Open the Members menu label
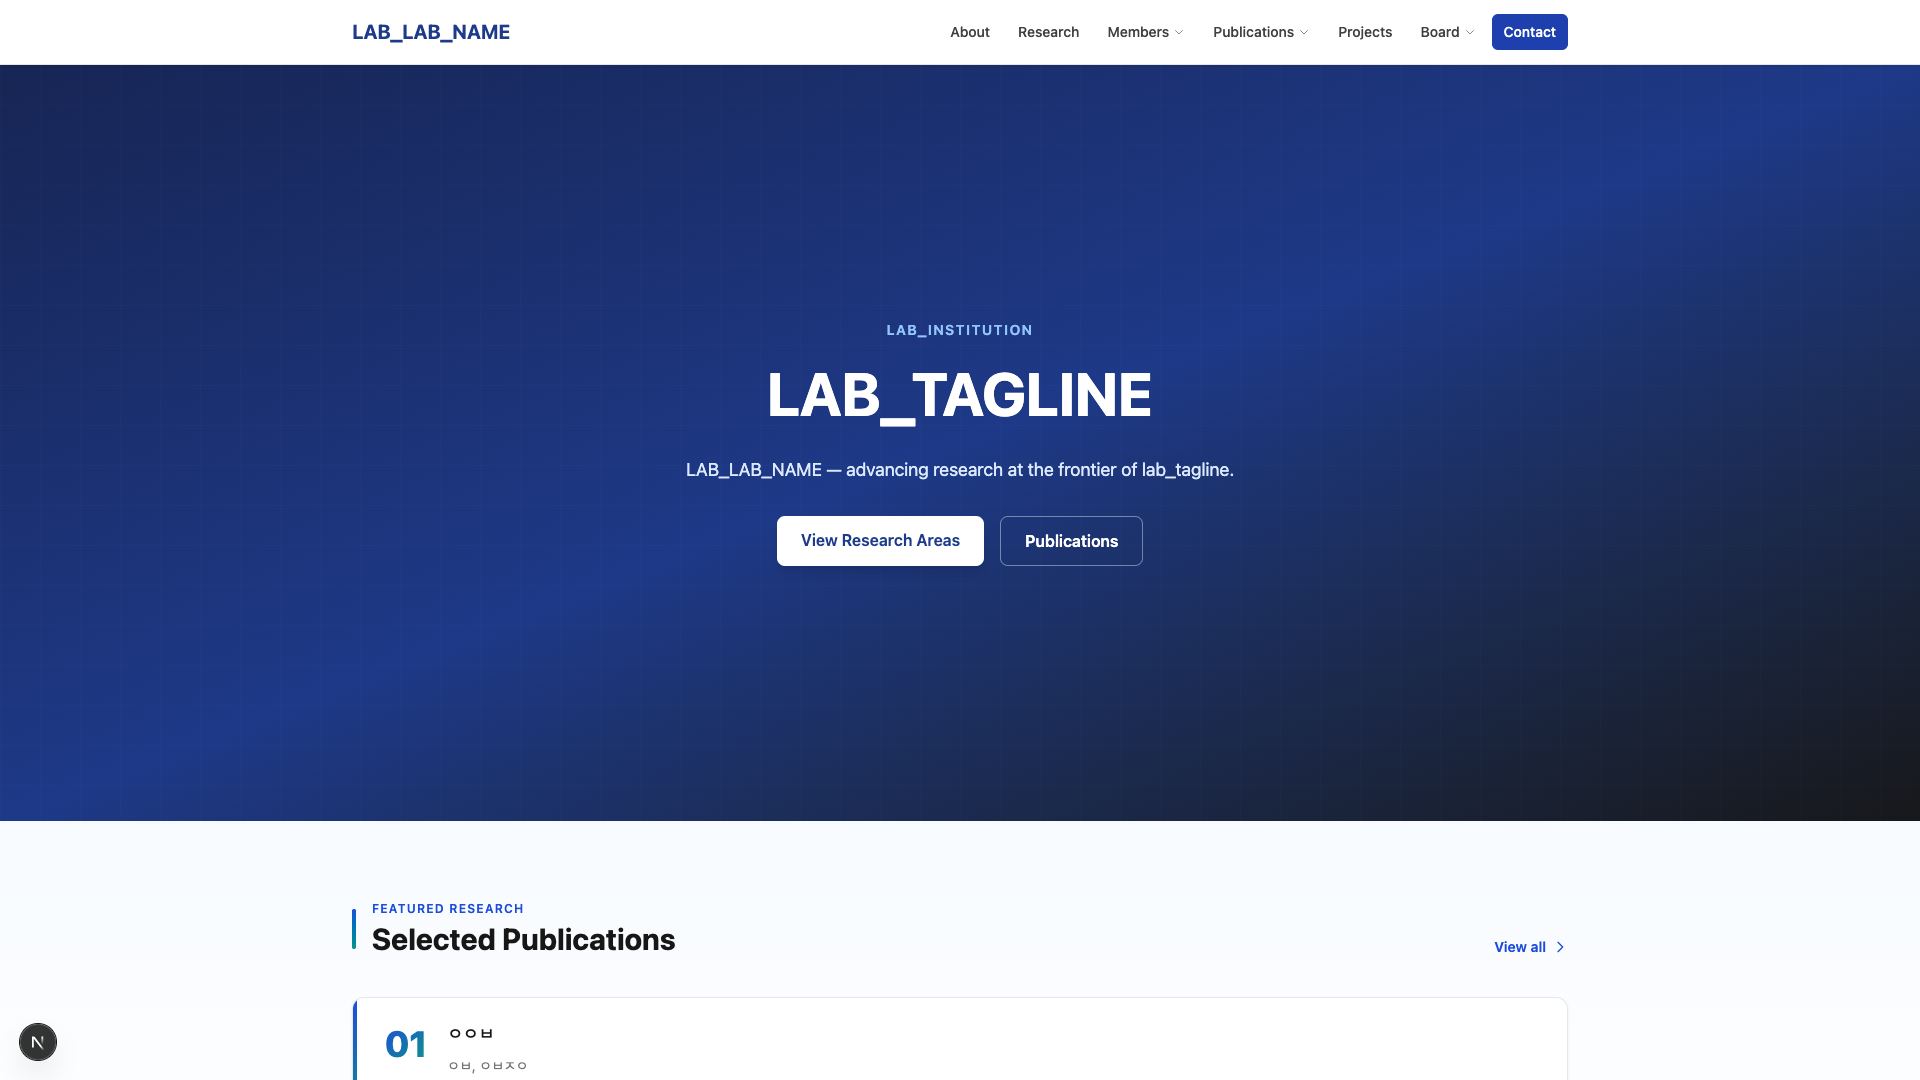The width and height of the screenshot is (1920, 1080). [x=1137, y=32]
